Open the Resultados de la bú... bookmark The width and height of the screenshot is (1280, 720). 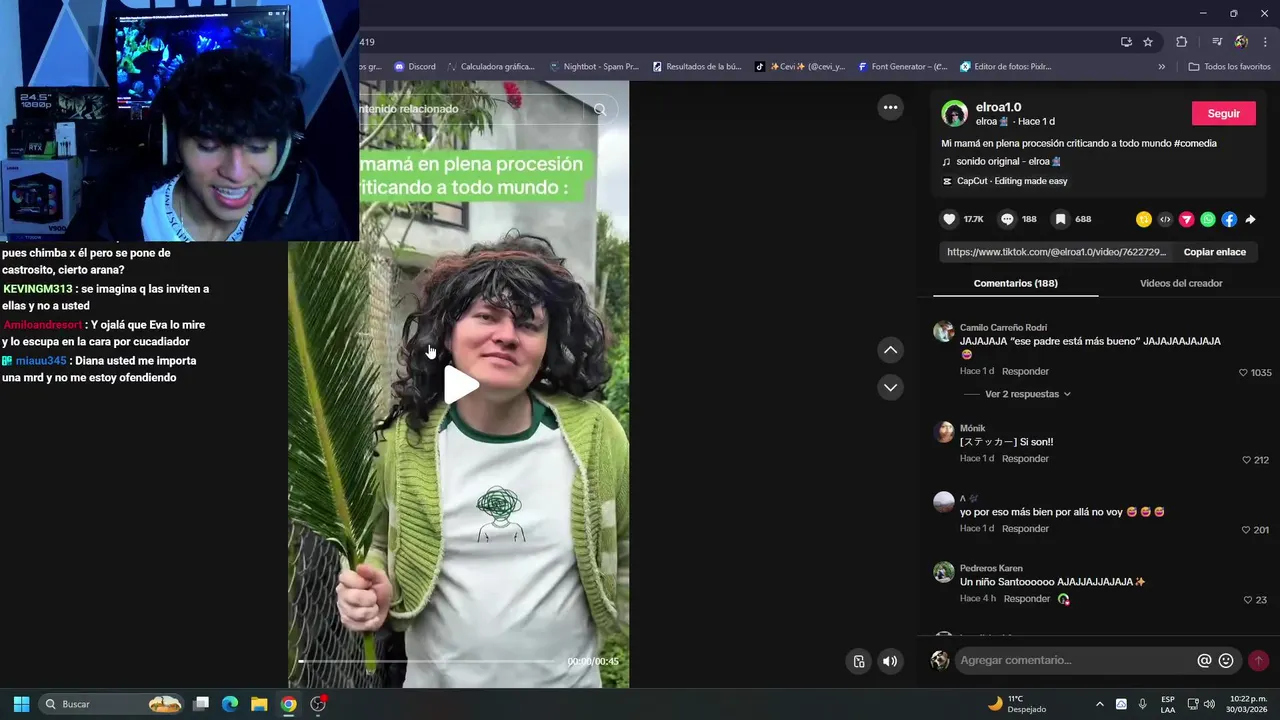click(x=697, y=66)
